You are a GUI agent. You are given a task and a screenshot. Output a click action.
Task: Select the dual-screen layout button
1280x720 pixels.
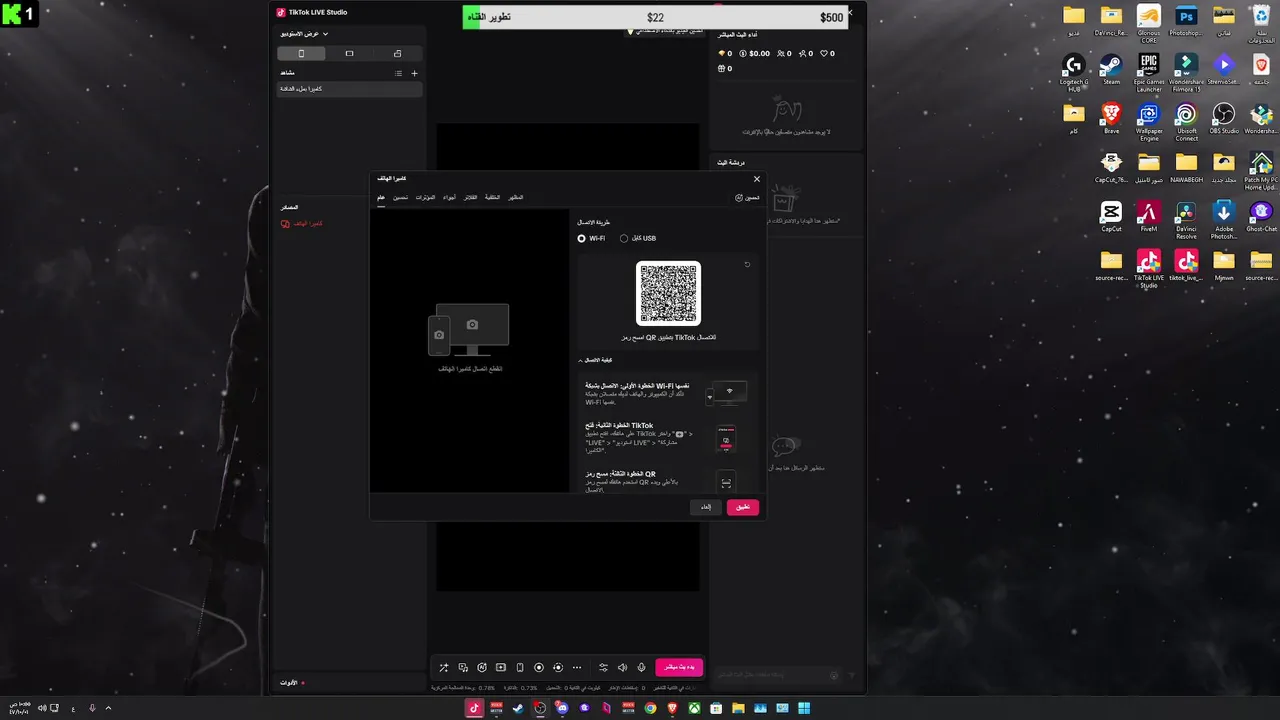click(x=397, y=53)
